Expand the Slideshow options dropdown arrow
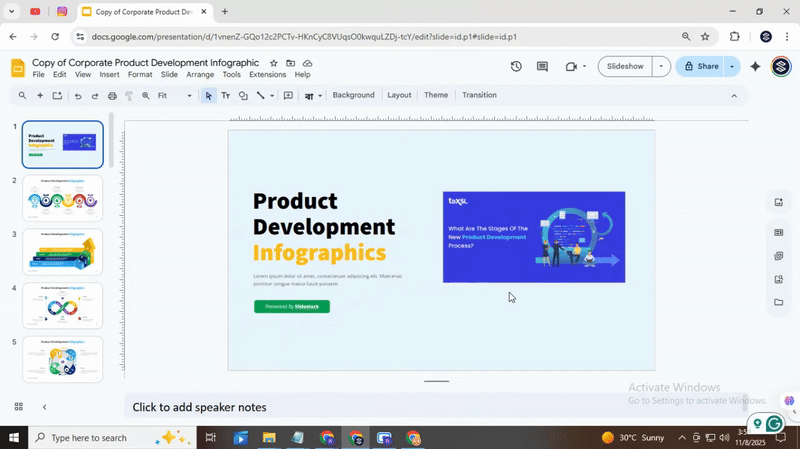Viewport: 800px width, 449px height. click(x=660, y=67)
